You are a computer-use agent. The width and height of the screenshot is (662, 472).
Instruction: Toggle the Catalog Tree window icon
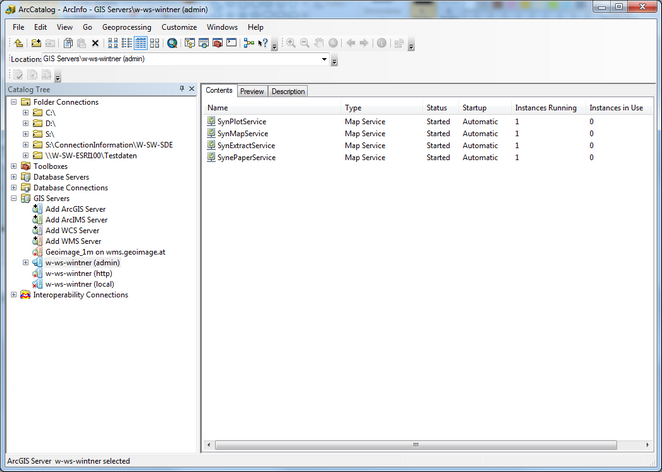tap(190, 43)
